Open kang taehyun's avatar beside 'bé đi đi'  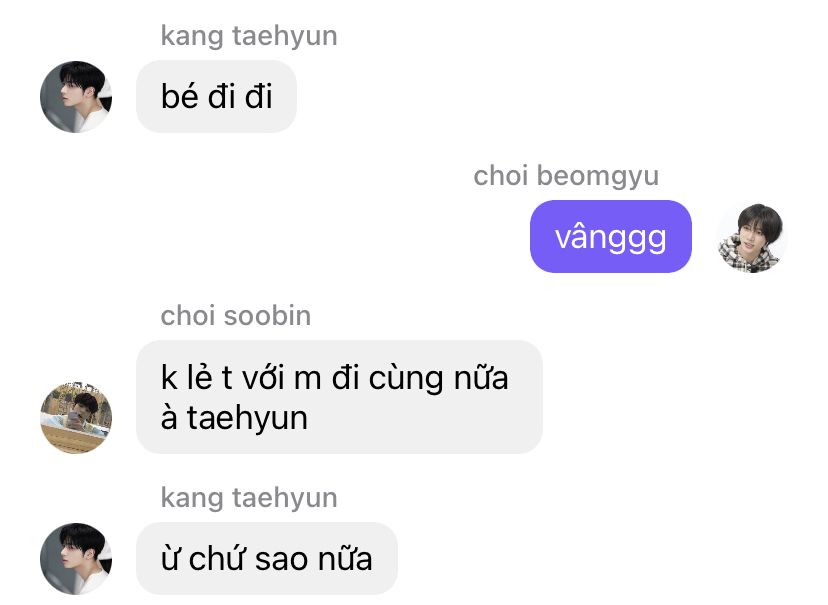click(x=76, y=97)
